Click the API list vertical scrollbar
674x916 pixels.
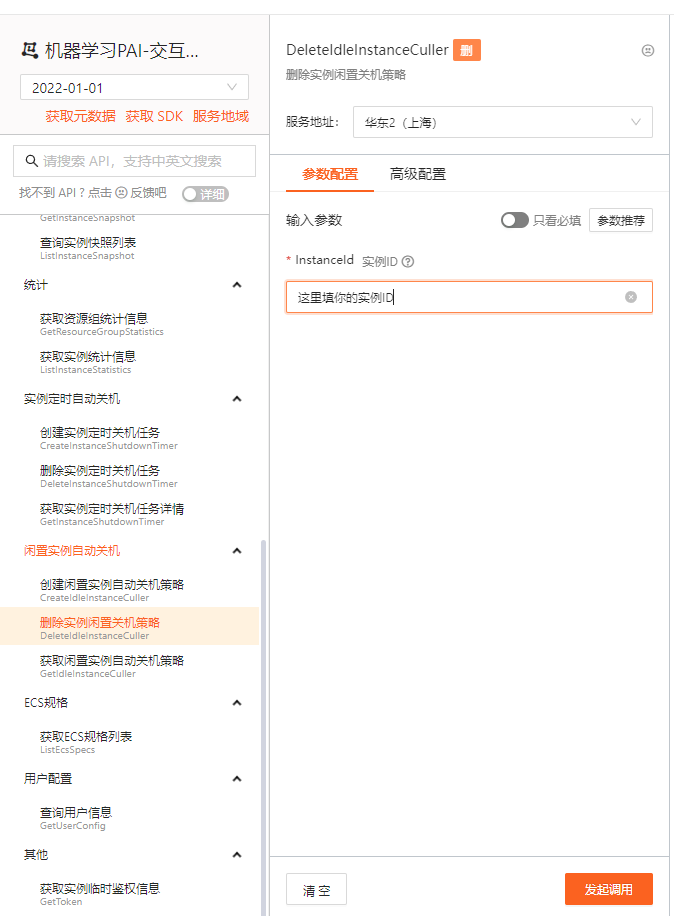(264, 700)
